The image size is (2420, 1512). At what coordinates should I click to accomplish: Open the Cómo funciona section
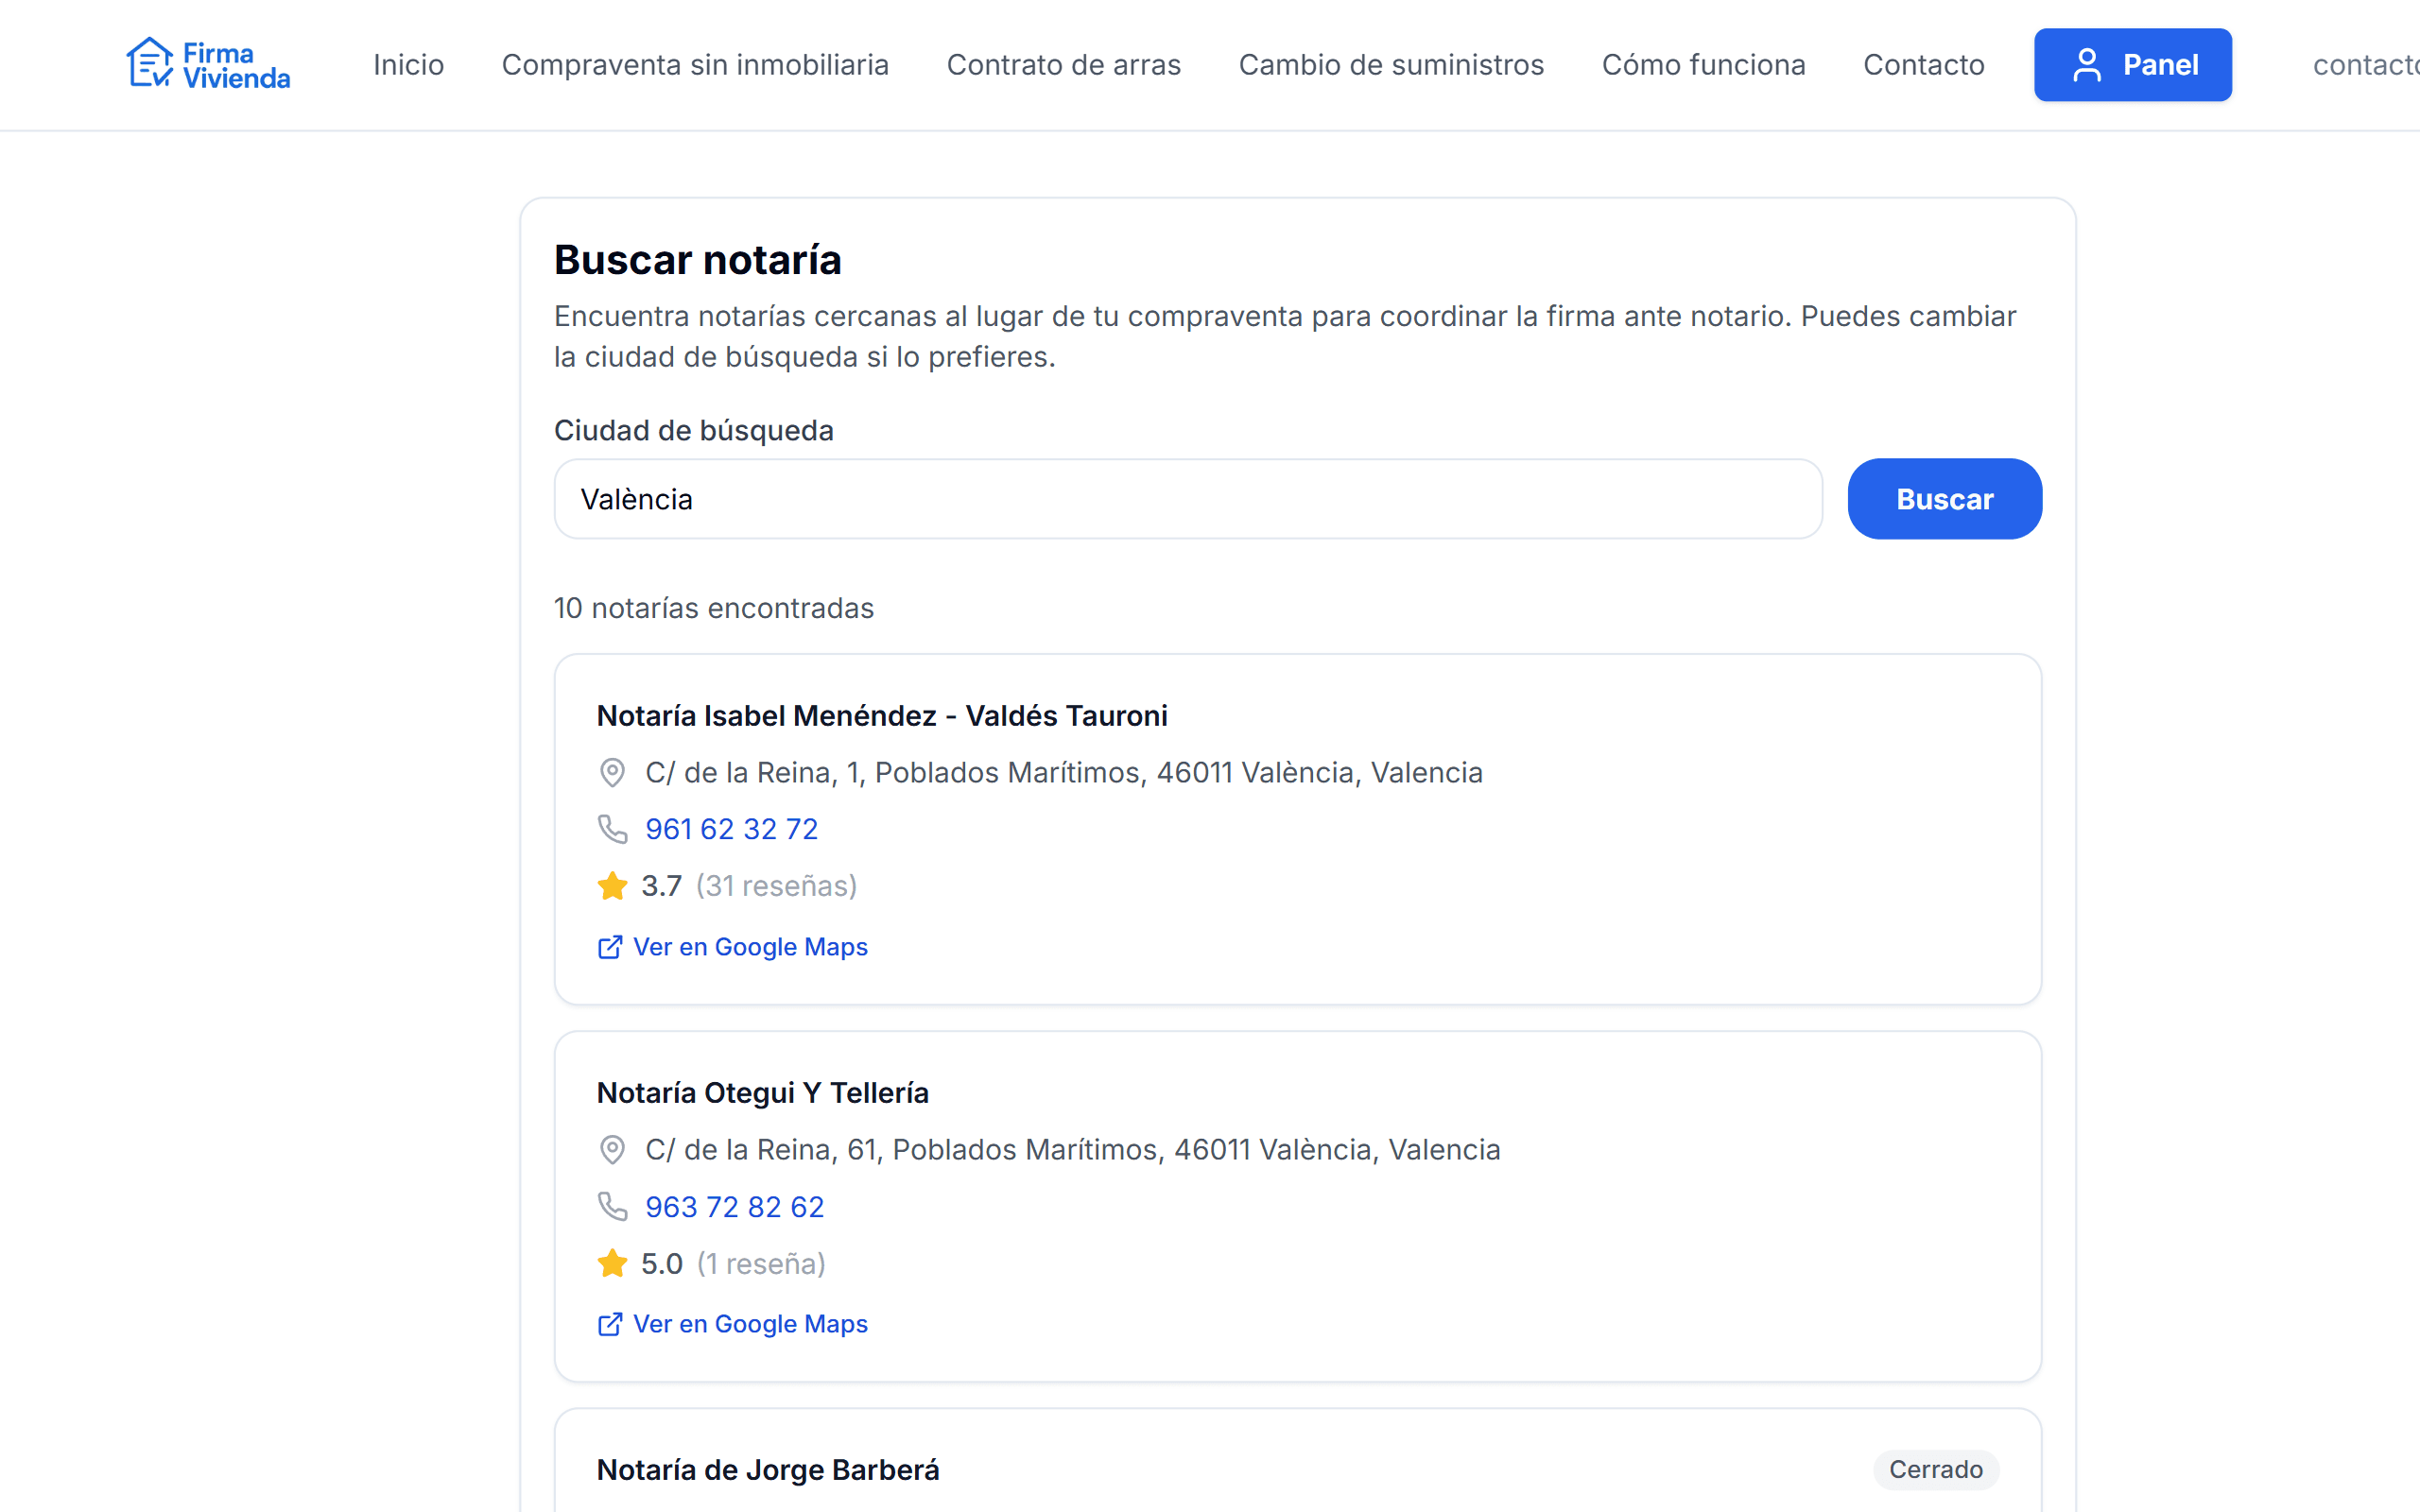[x=1703, y=64]
